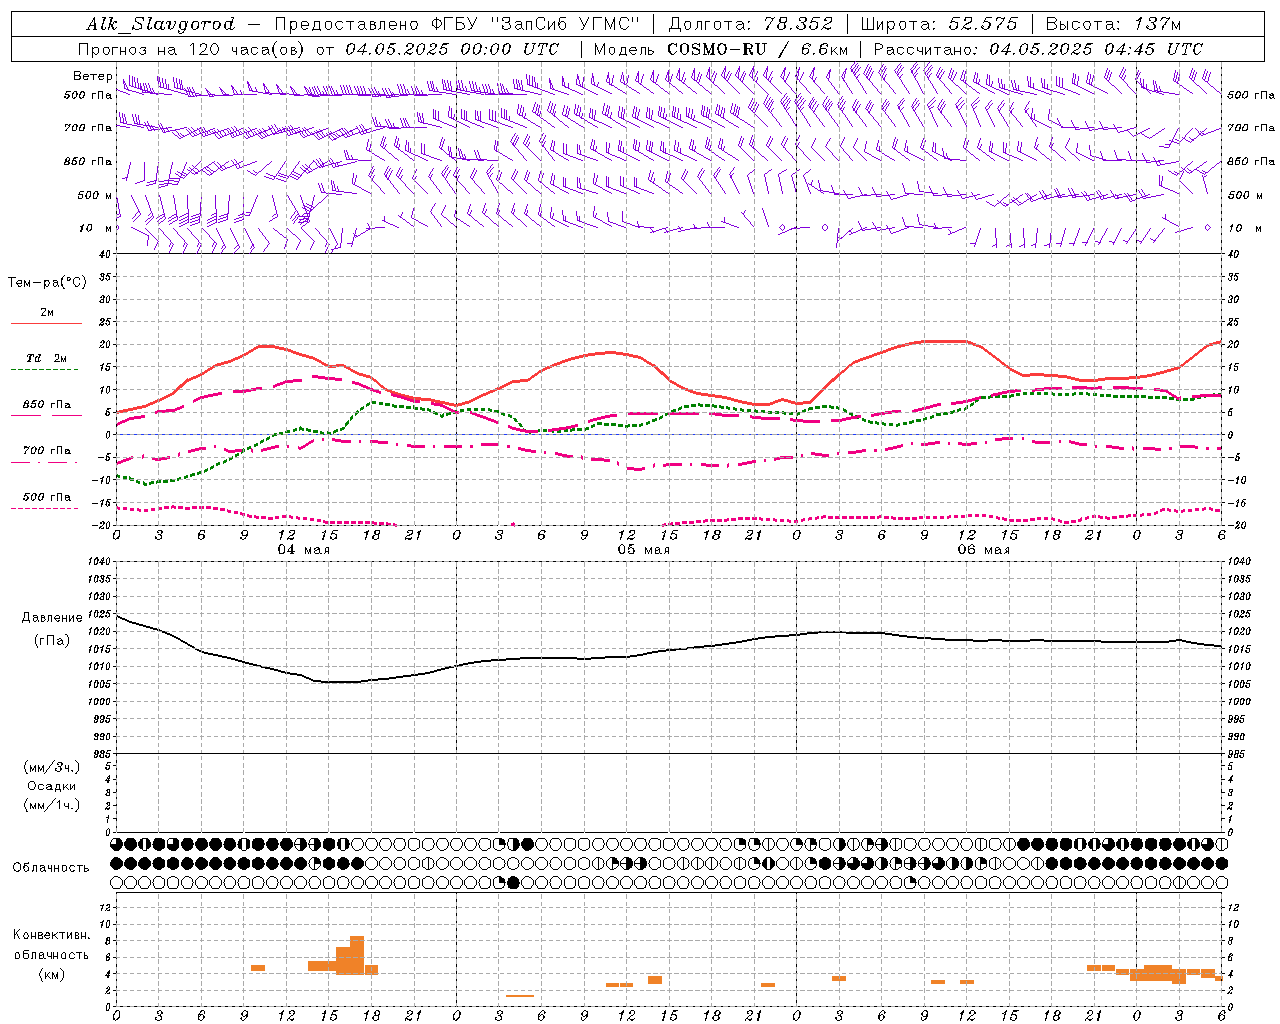Click the elevation text 'Высота: 137м'
Image resolution: width=1280 pixels, height=1024 pixels.
point(1113,24)
